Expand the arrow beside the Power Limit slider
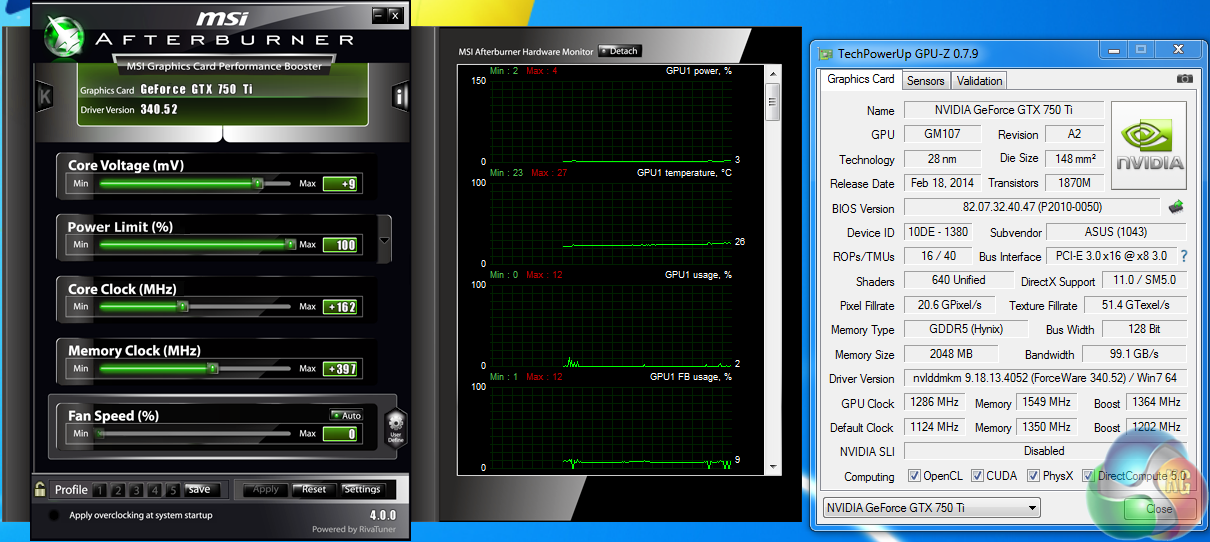This screenshot has width=1210, height=542. pyautogui.click(x=385, y=241)
